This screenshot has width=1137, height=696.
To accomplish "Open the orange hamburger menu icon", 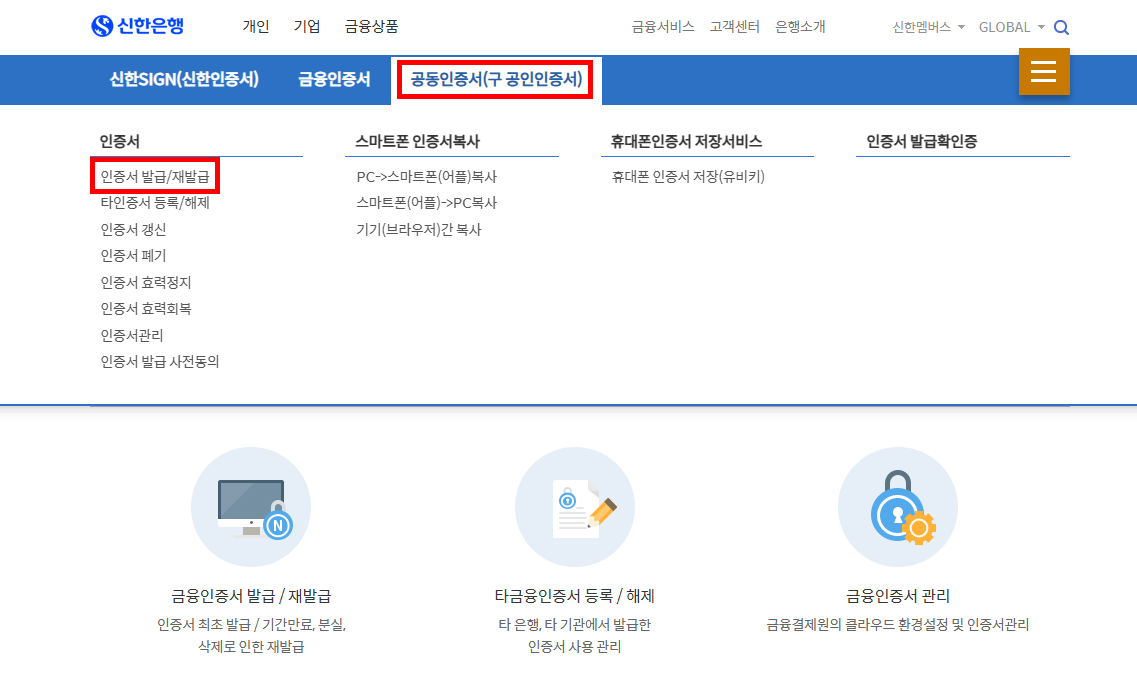I will click(x=1044, y=72).
